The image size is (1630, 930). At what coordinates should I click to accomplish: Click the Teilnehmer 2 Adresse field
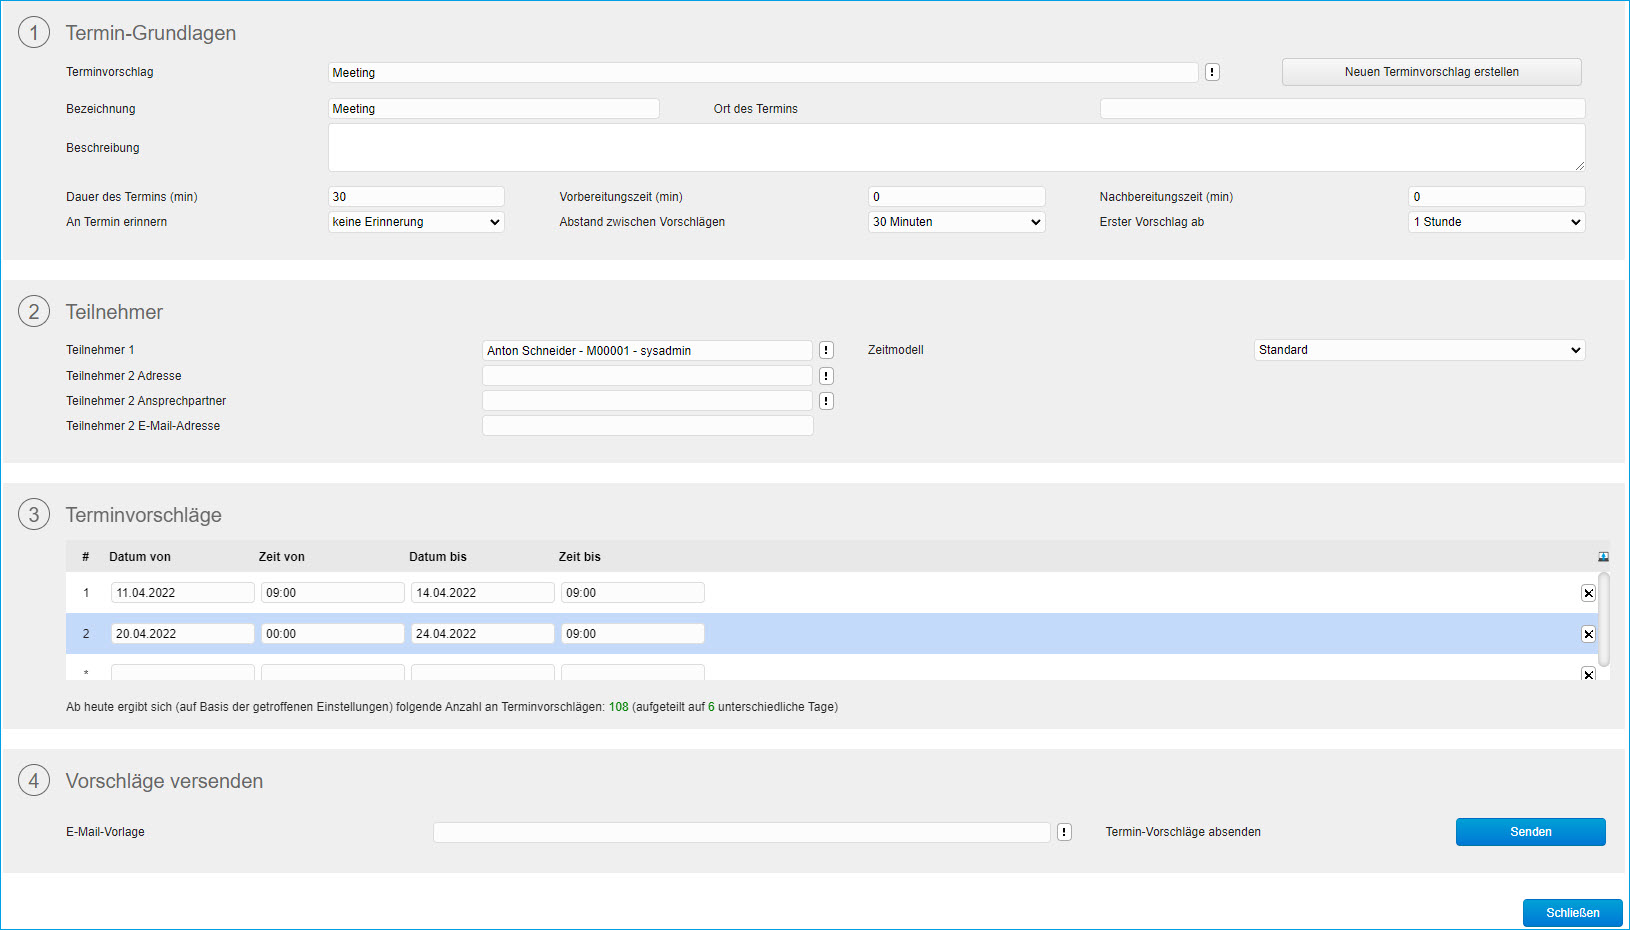tap(648, 376)
